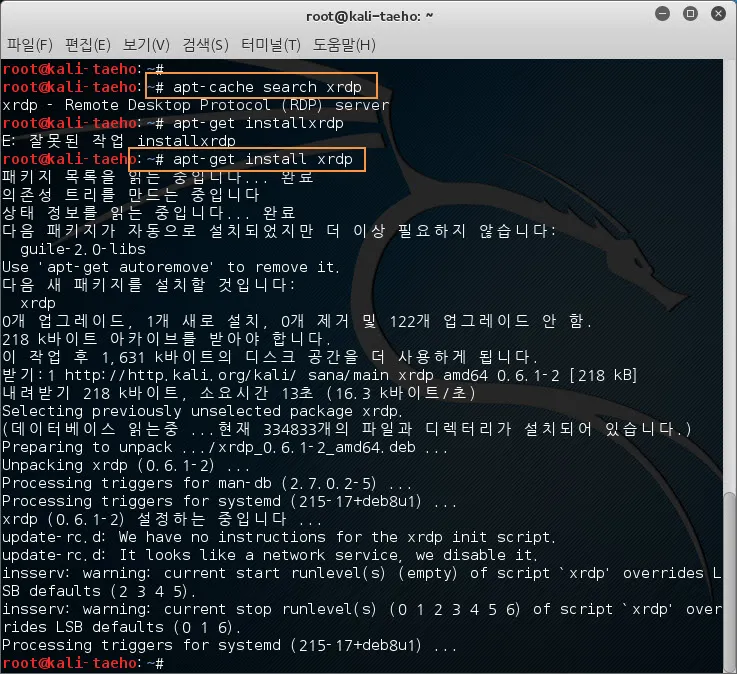Click the 'insserv: warning: current start runlevel(s)' line

point(361,582)
